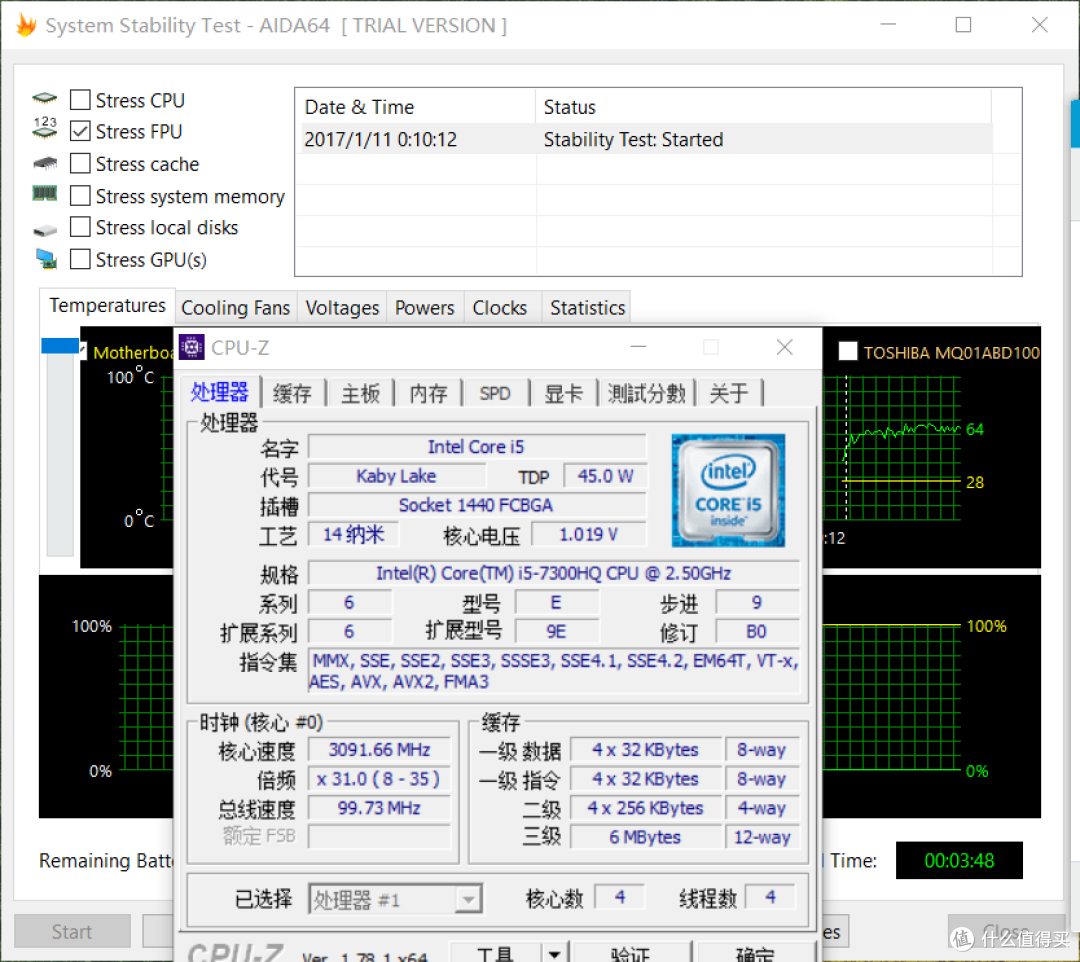Select the 缓存 tab in CPU-Z
The image size is (1080, 962).
pos(292,394)
